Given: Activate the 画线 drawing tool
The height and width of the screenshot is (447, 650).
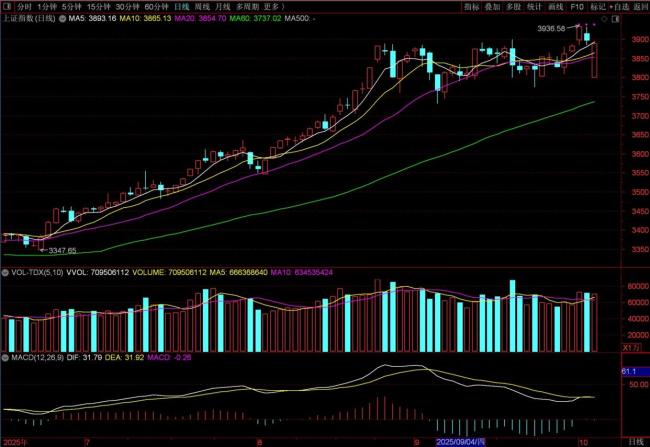Looking at the screenshot, I should pyautogui.click(x=556, y=6).
